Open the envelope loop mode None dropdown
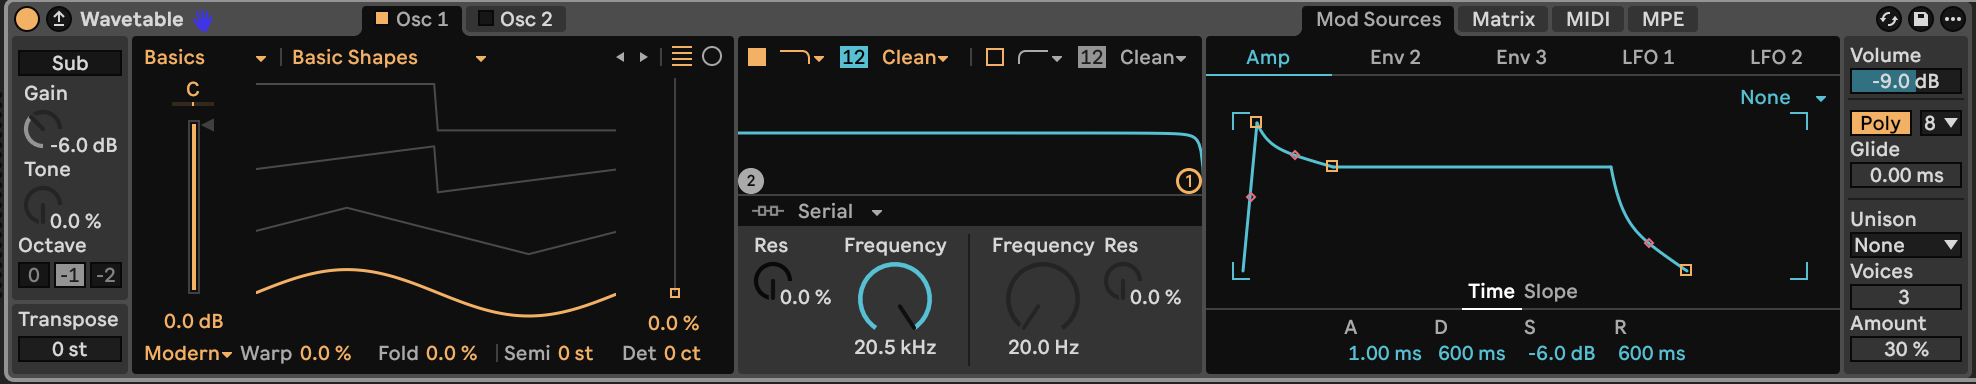Screen dimensions: 1976x384 point(1783,98)
